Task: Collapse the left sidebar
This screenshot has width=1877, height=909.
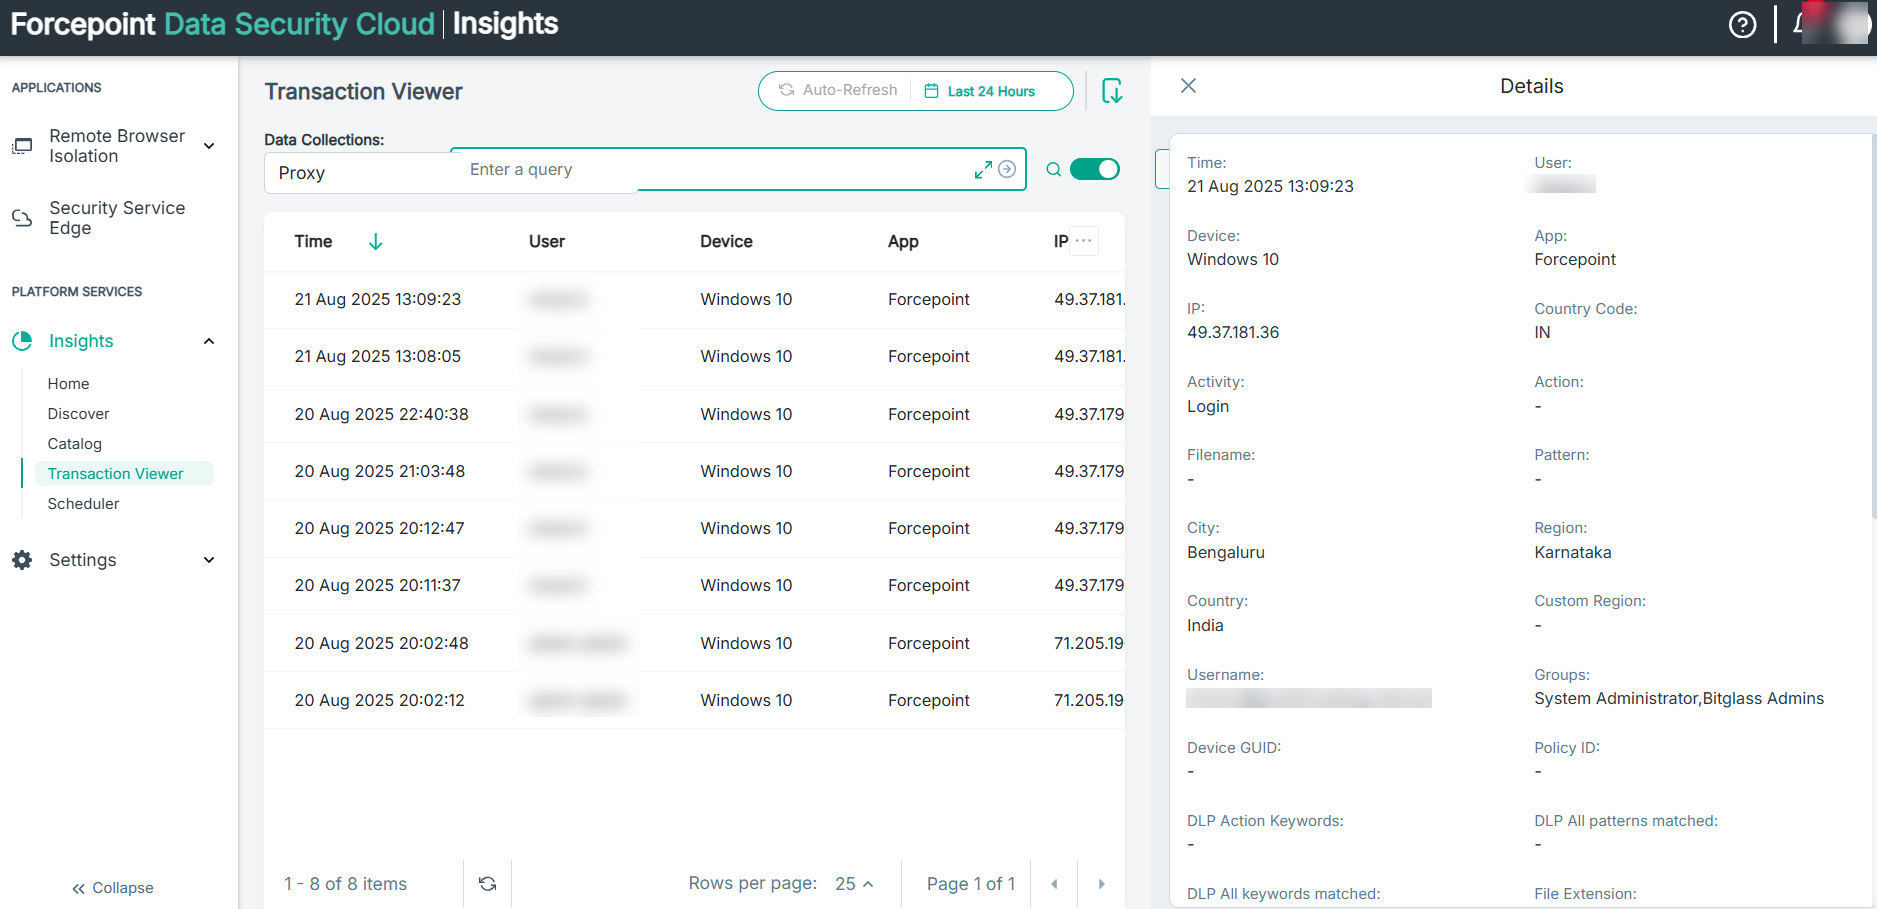Action: tap(112, 888)
